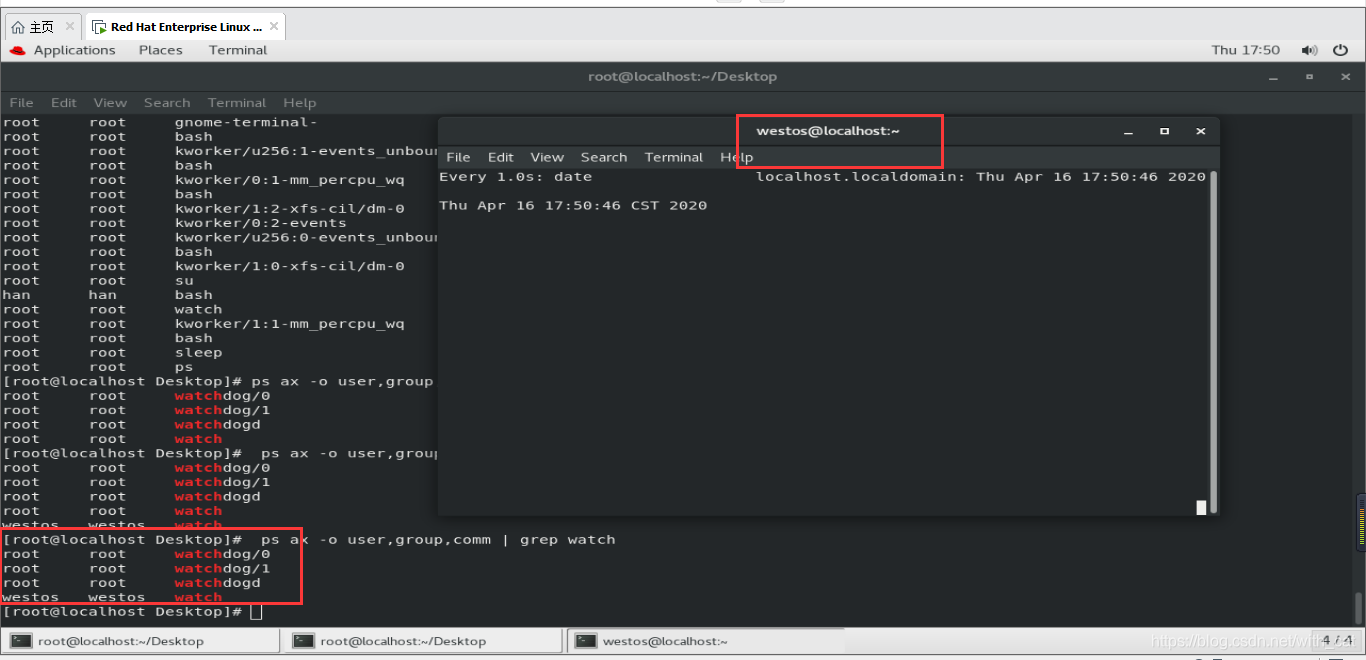Open Search menu in westos terminal
The image size is (1366, 660).
(604, 157)
